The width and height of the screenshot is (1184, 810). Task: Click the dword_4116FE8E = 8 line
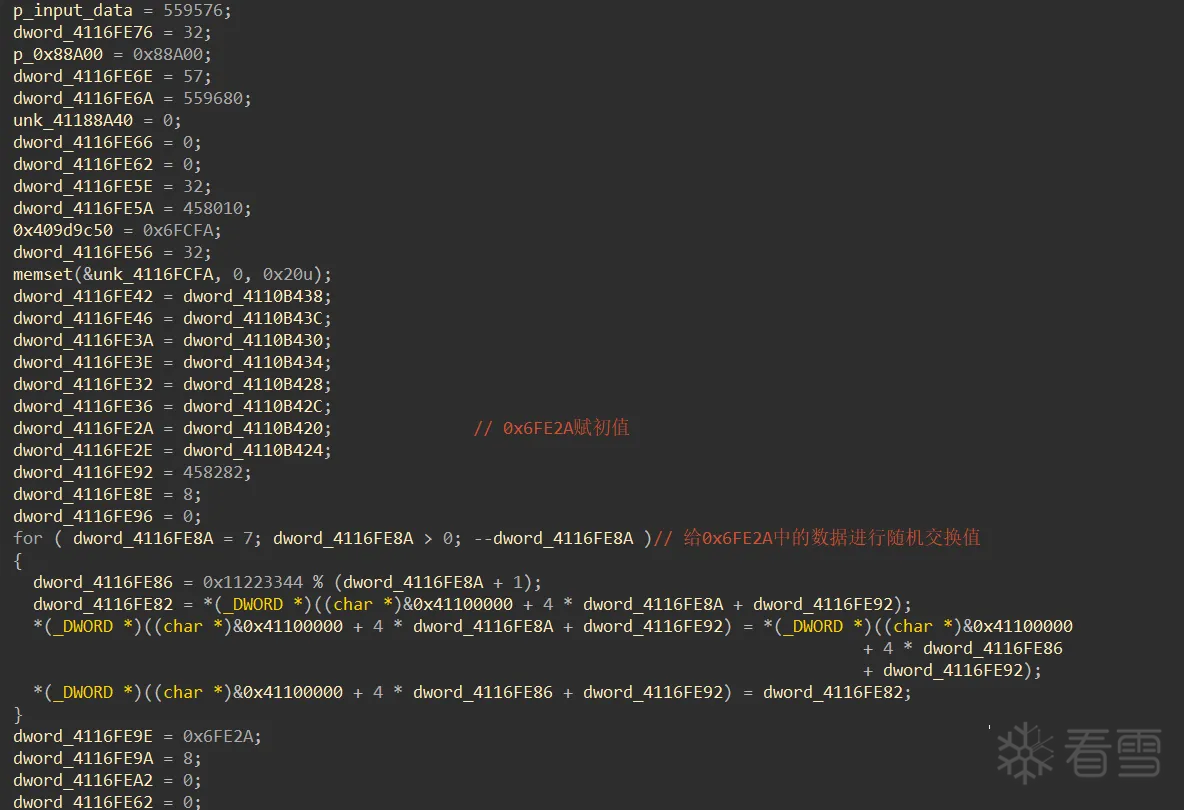tap(107, 494)
